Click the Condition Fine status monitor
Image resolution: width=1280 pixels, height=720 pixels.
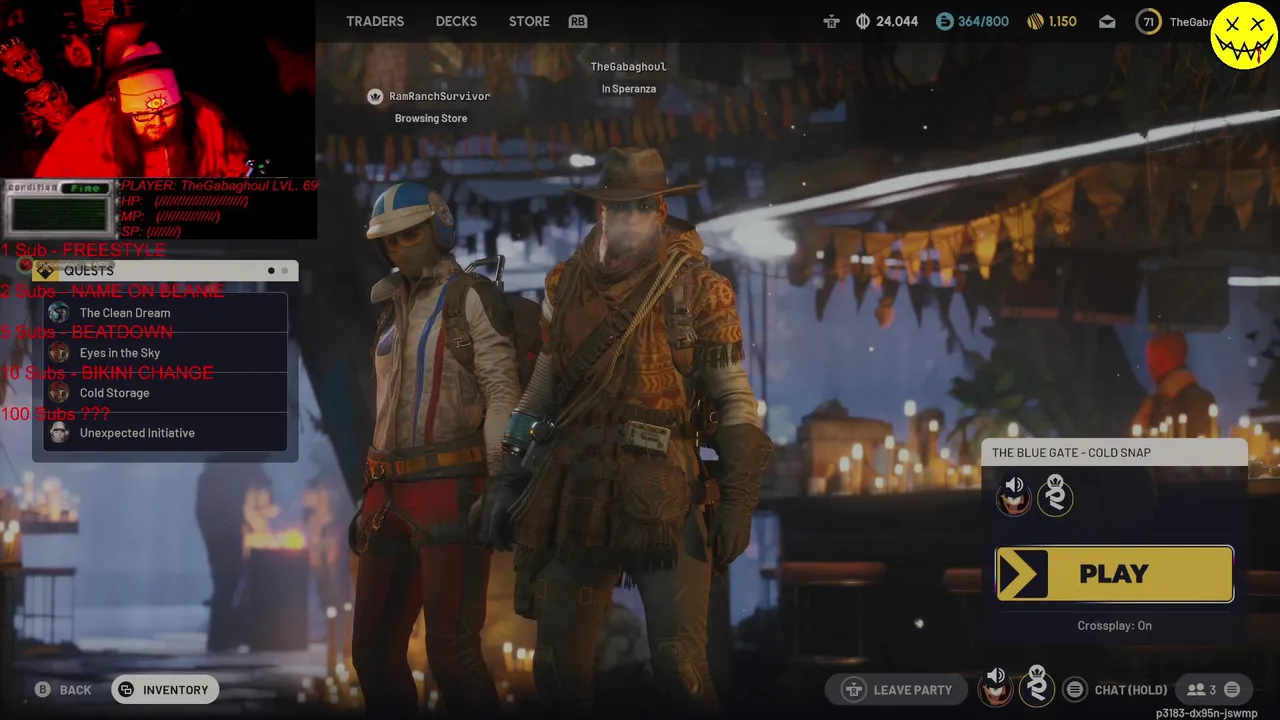pos(58,208)
